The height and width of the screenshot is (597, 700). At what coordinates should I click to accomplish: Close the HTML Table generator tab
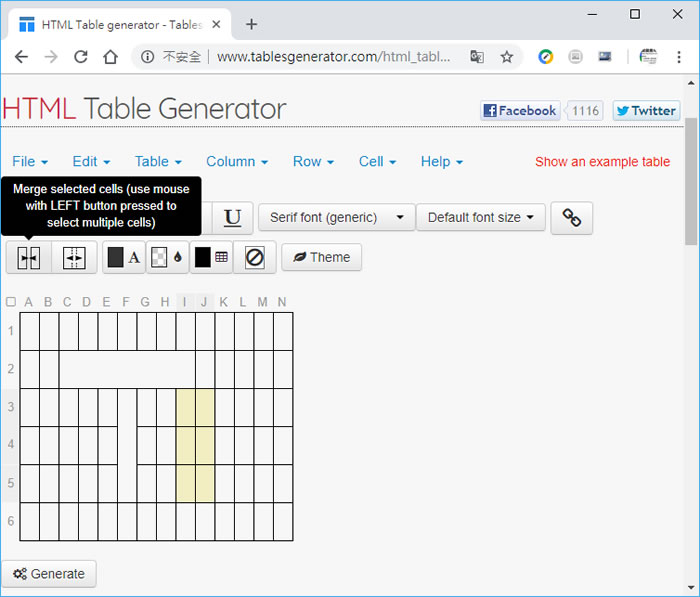pyautogui.click(x=216, y=24)
